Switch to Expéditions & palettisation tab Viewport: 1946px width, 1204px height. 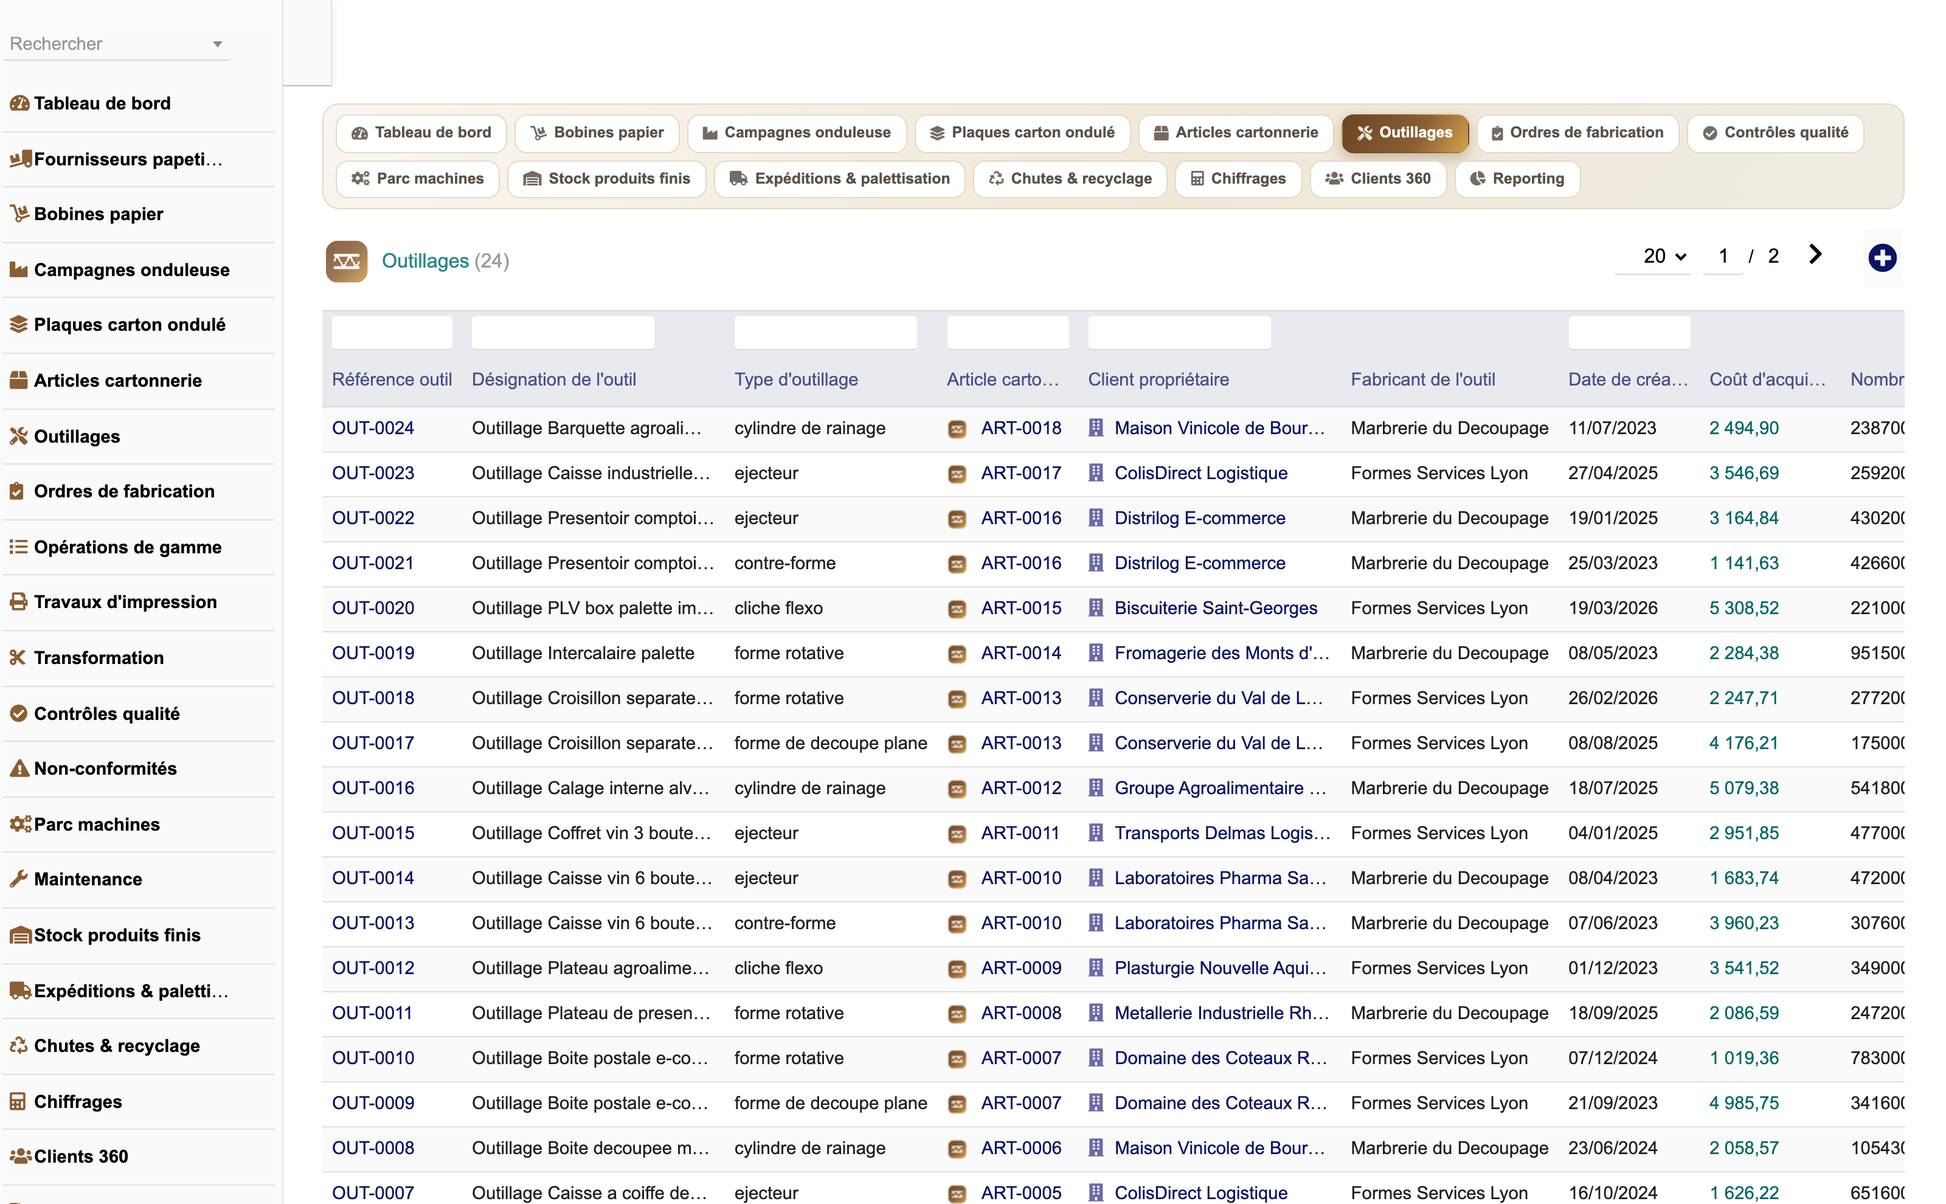pos(840,179)
